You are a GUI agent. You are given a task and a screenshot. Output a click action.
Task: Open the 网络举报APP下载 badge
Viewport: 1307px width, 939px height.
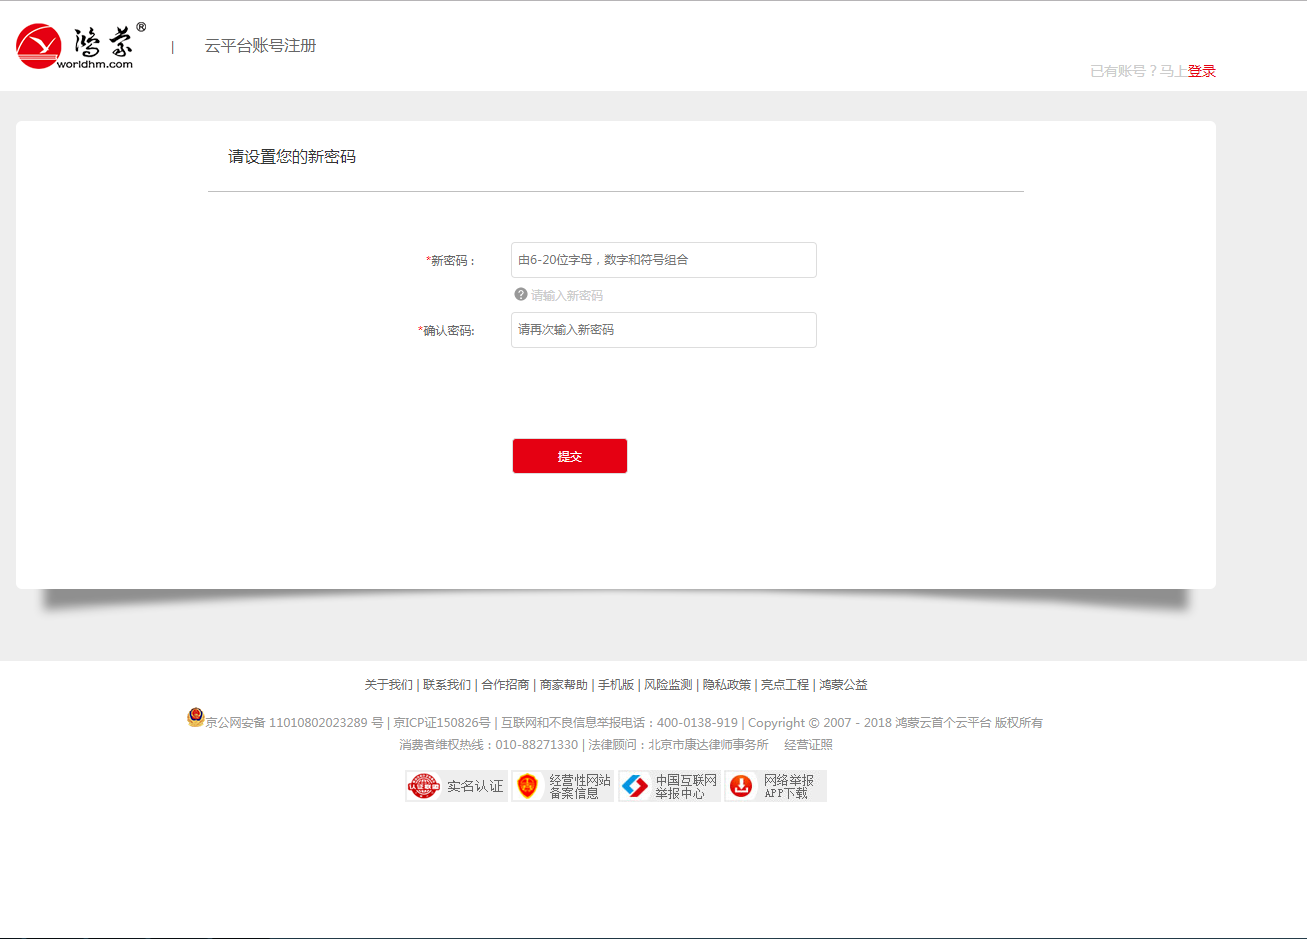click(775, 786)
